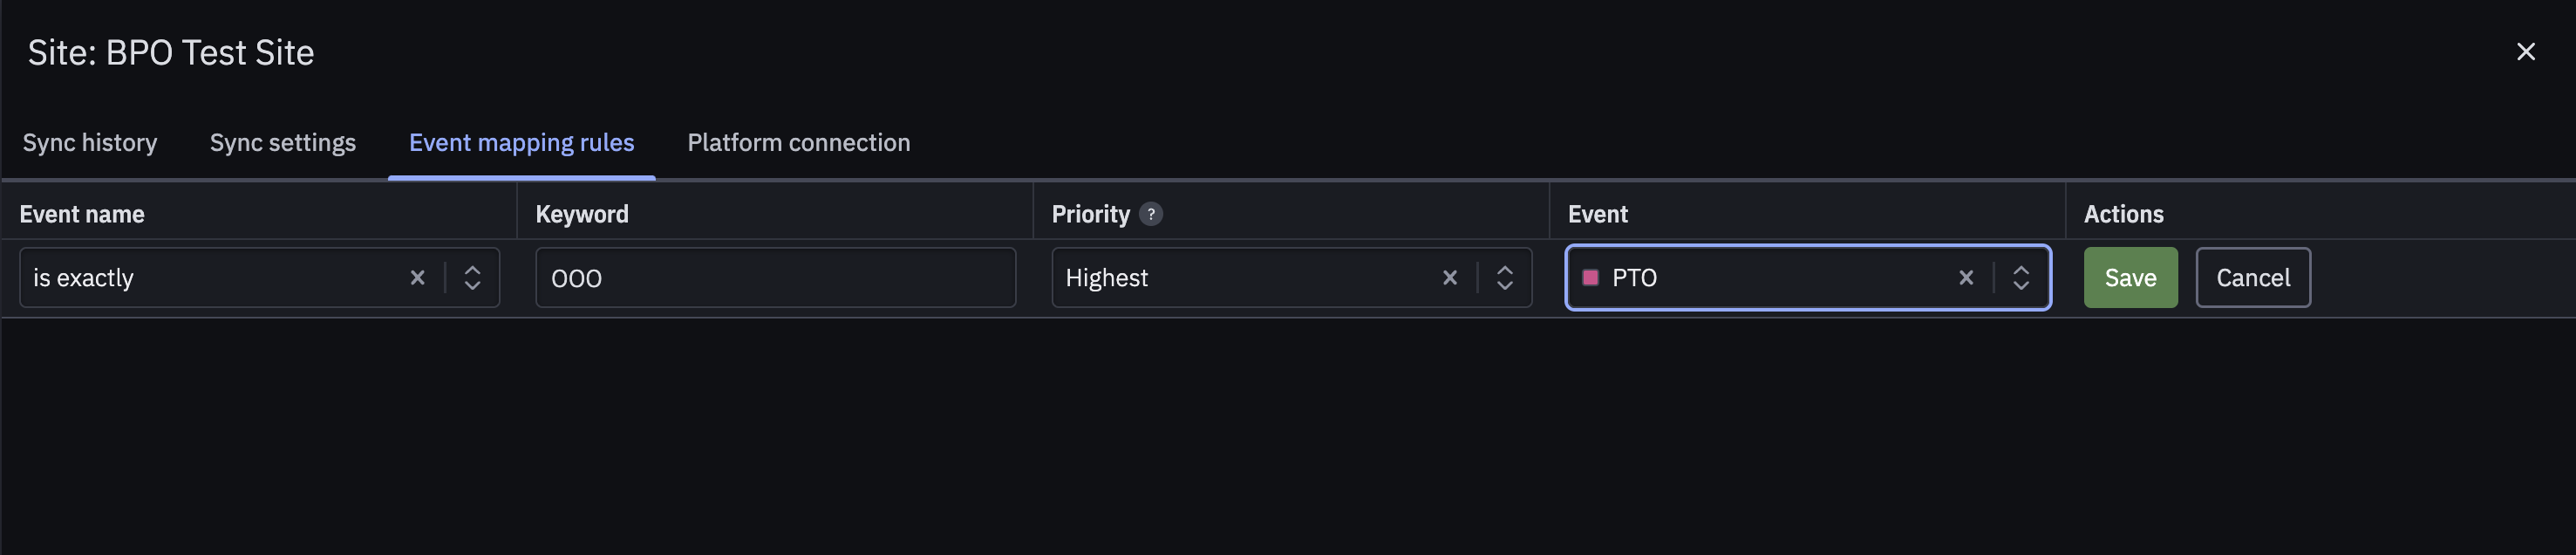The height and width of the screenshot is (555, 2576).
Task: Save the event mapping rule
Action: [x=2131, y=278]
